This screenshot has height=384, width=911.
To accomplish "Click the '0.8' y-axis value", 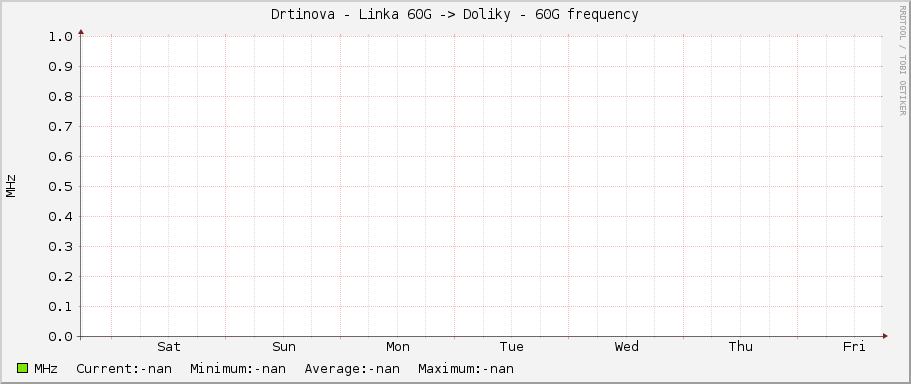I will click(x=61, y=96).
